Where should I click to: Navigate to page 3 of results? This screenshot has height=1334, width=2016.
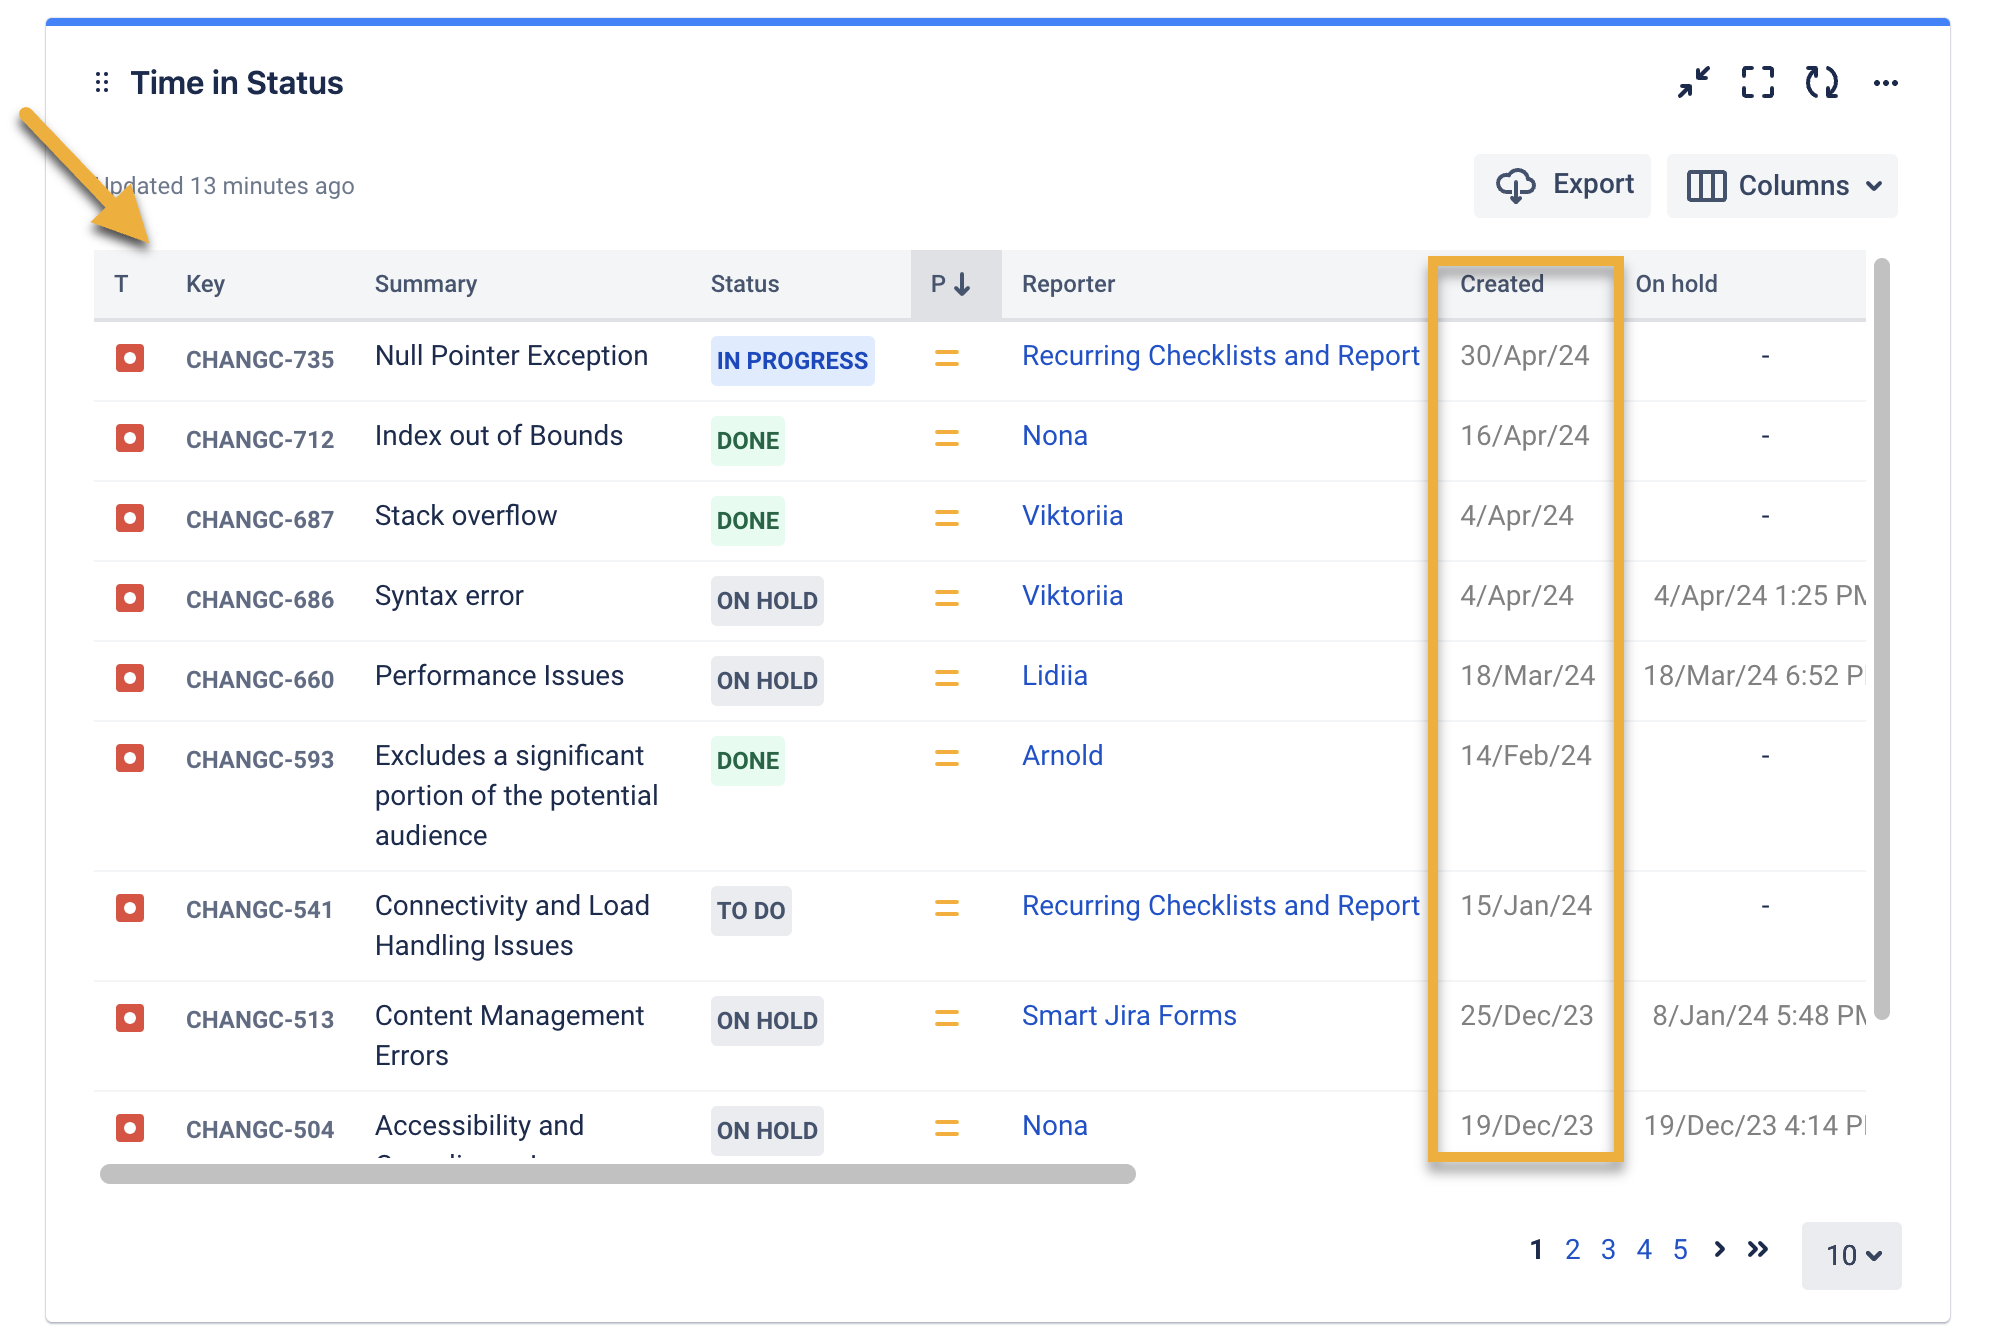tap(1608, 1249)
